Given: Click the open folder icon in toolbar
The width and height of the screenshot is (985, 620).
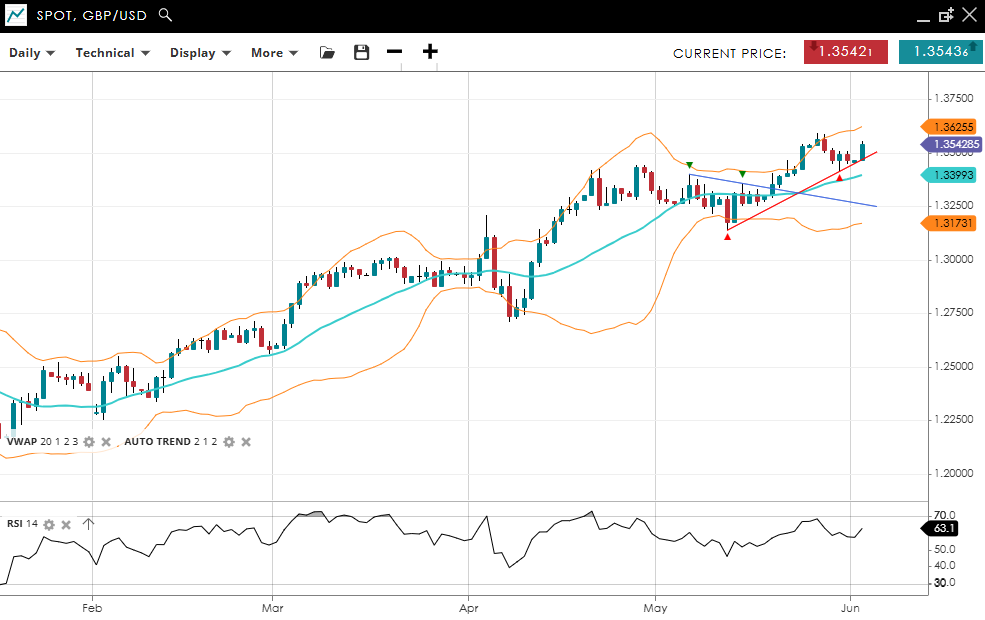Looking at the screenshot, I should click(x=327, y=53).
